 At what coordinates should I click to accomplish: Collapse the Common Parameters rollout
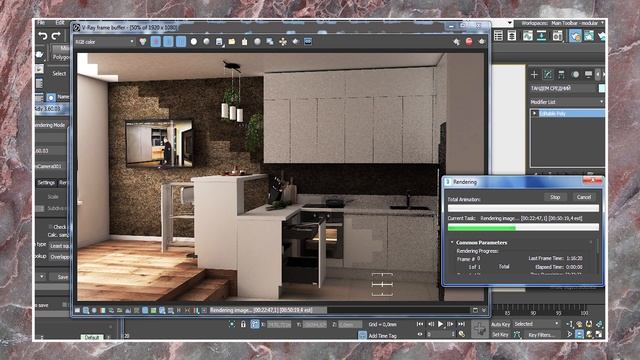pyautogui.click(x=452, y=242)
